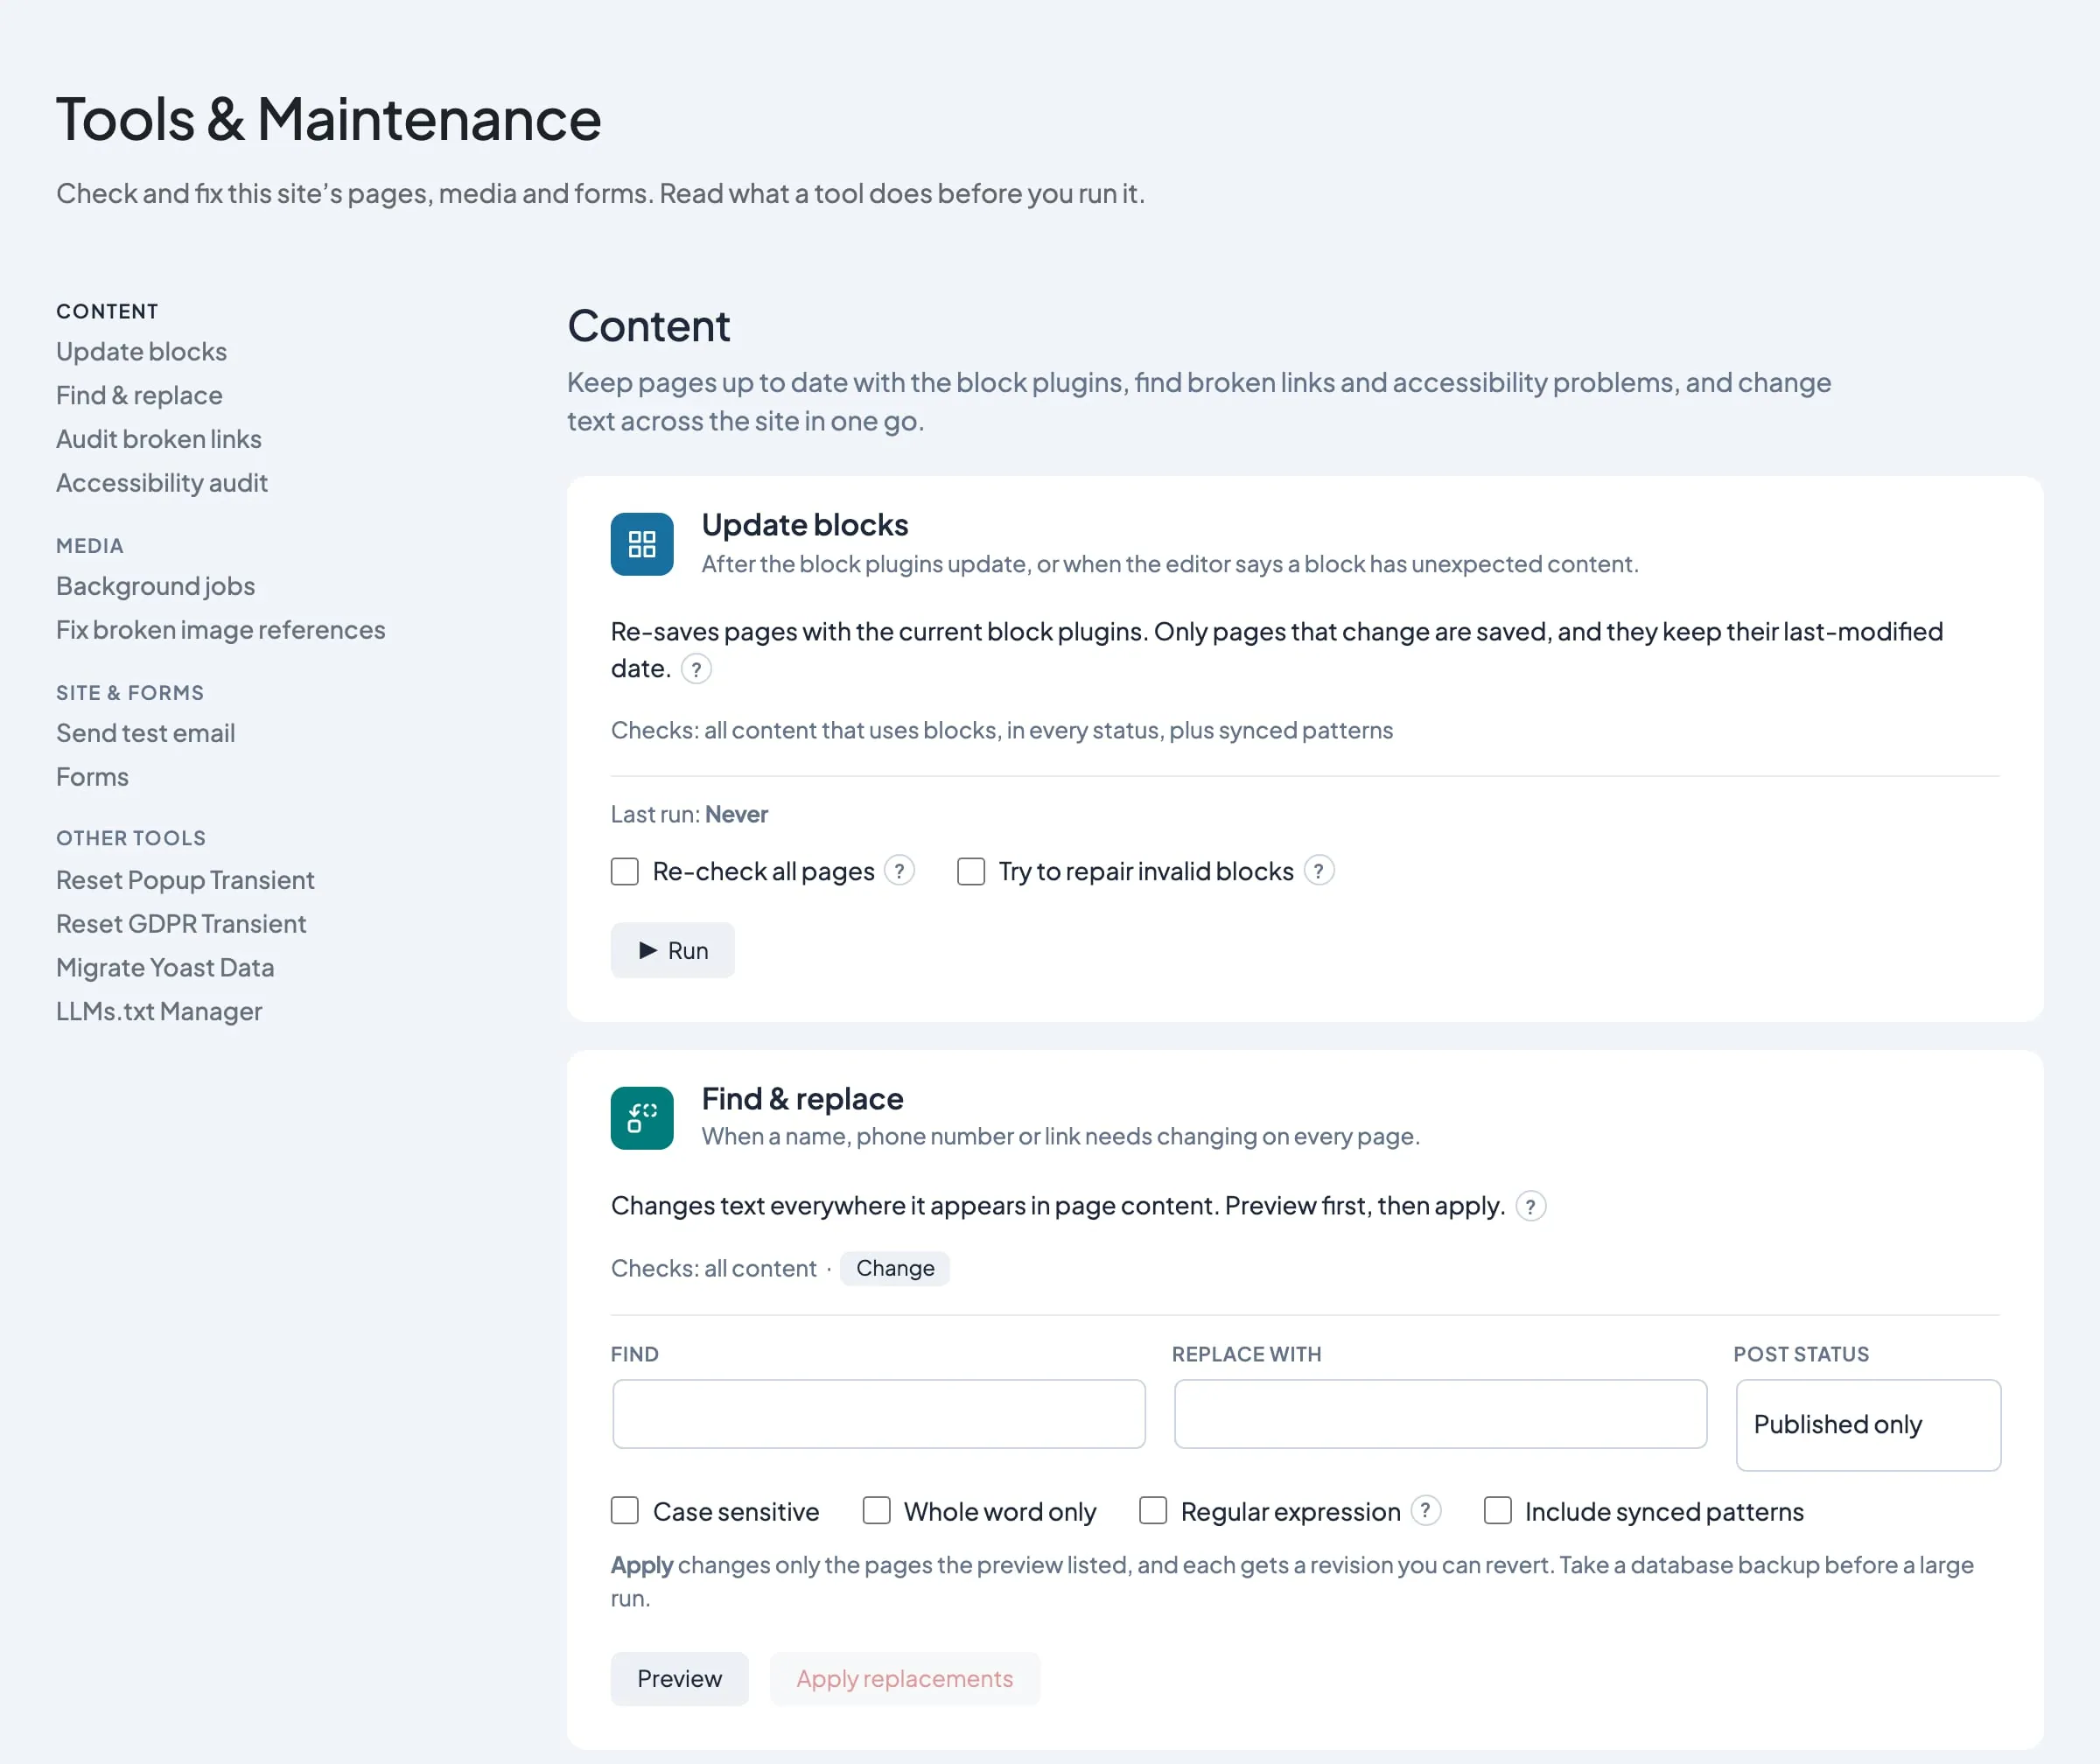Click the 'Last run: Never' status text
The height and width of the screenshot is (1764, 2100).
click(x=689, y=814)
